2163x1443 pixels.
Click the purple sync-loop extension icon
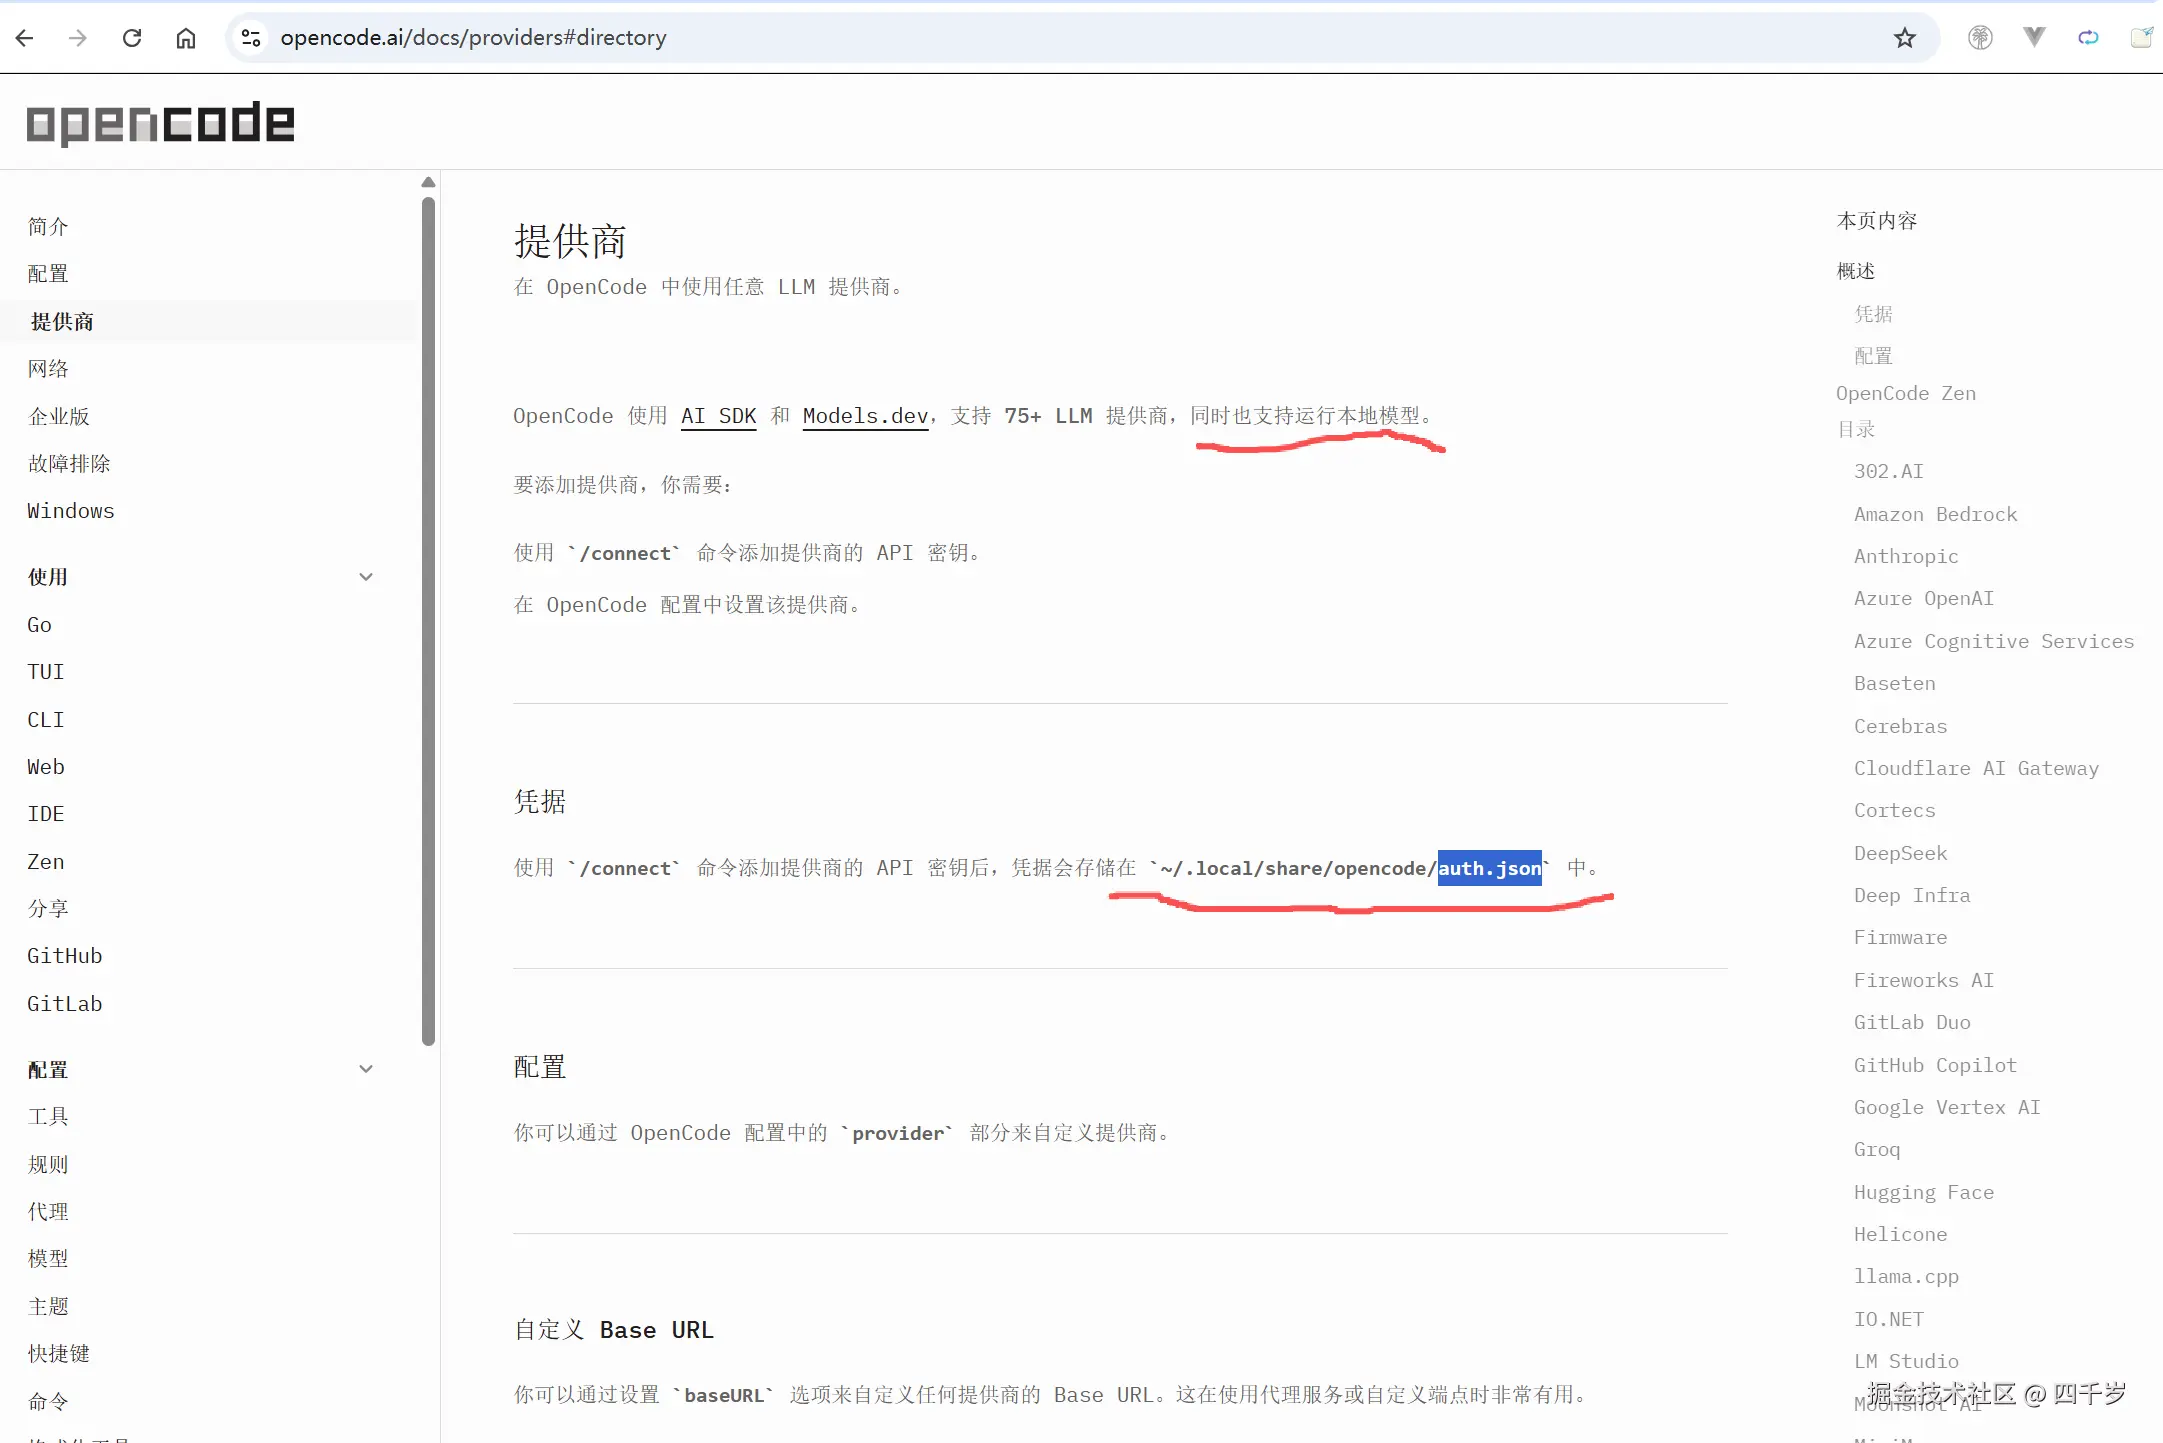pyautogui.click(x=2088, y=37)
